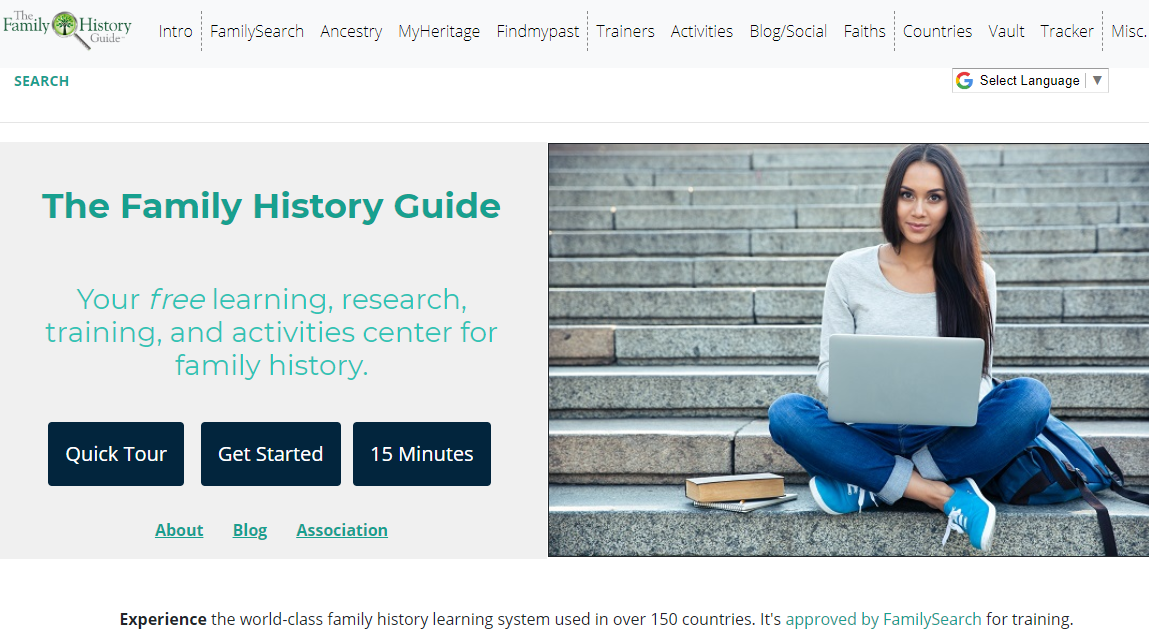The image size is (1149, 638).
Task: Follow the About link
Action: point(179,530)
